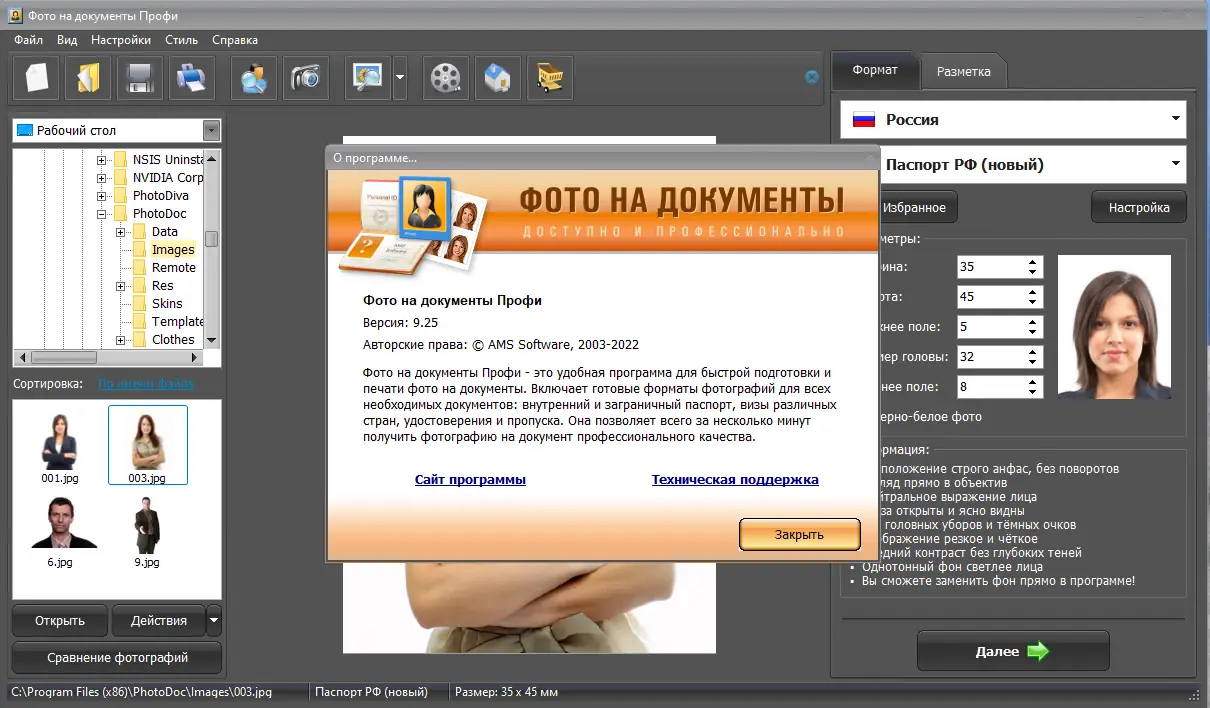
Task: Open the Россия country dropdown
Action: (1175, 119)
